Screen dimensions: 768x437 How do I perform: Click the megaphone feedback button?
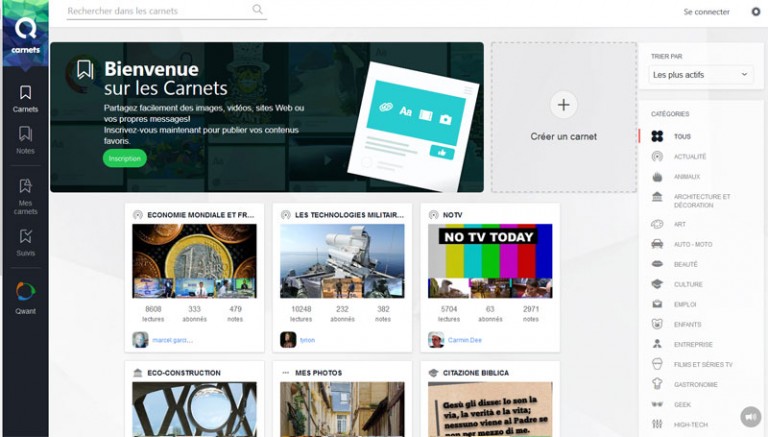(x=751, y=417)
